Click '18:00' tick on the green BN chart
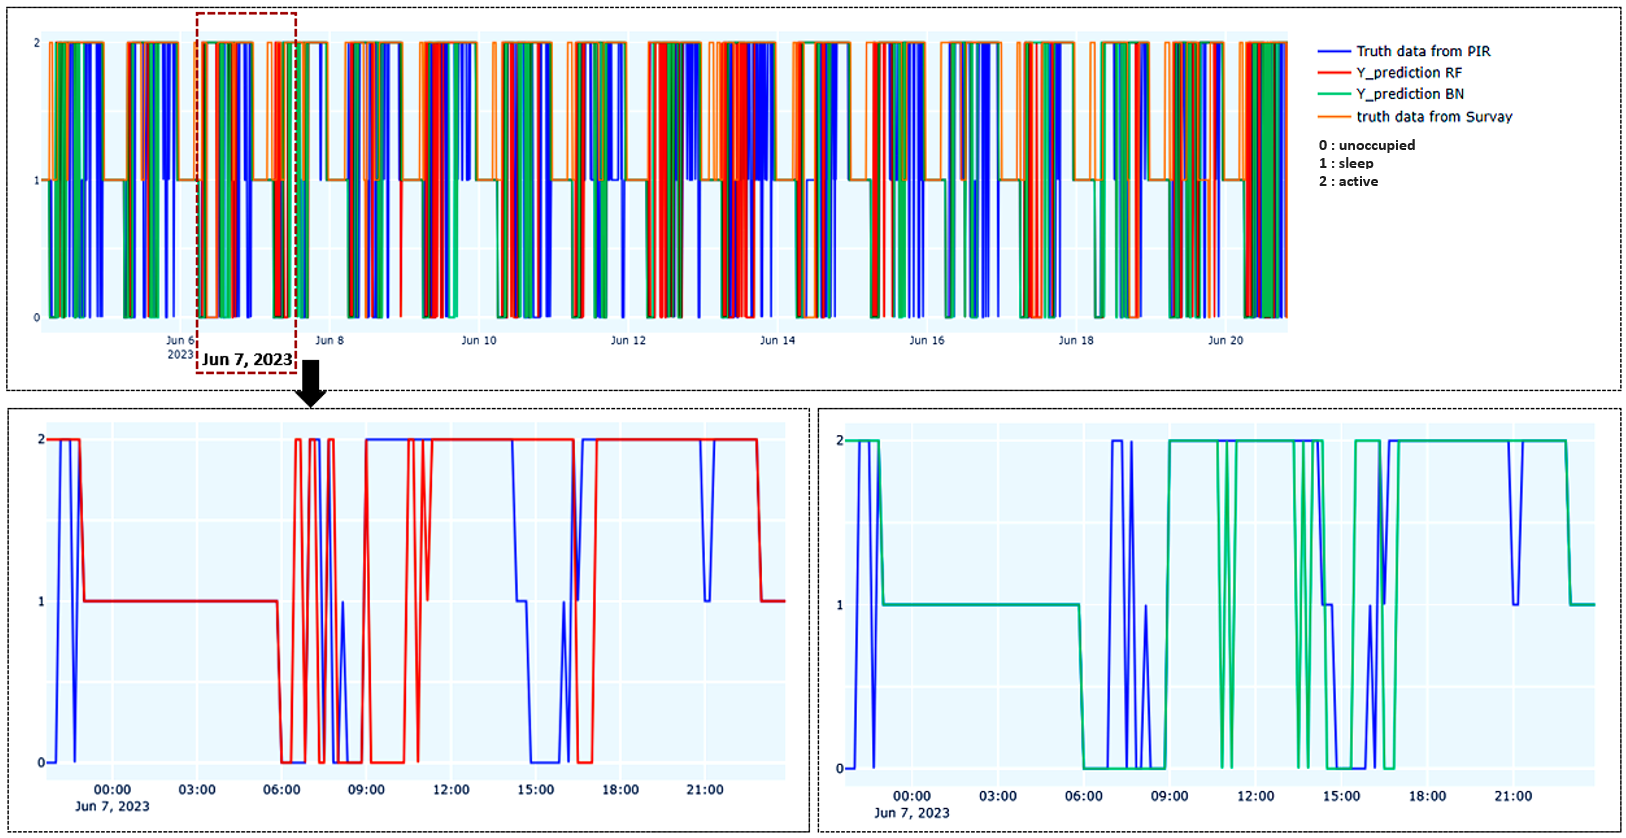The width and height of the screenshot is (1626, 838). coord(1428,796)
